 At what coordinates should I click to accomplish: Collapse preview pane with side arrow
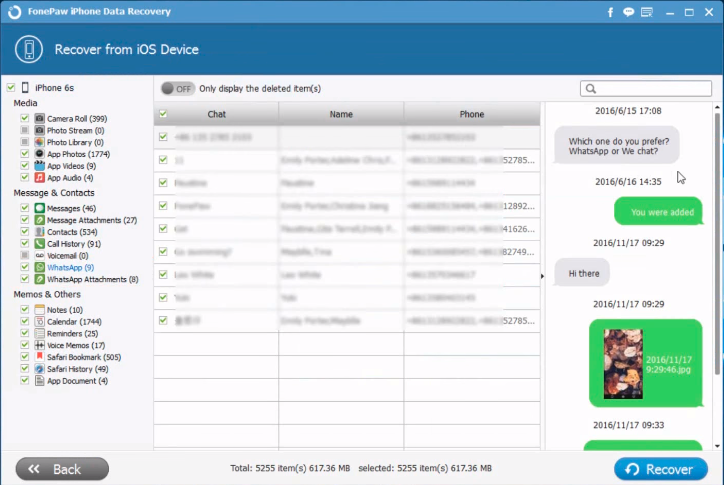[542, 276]
